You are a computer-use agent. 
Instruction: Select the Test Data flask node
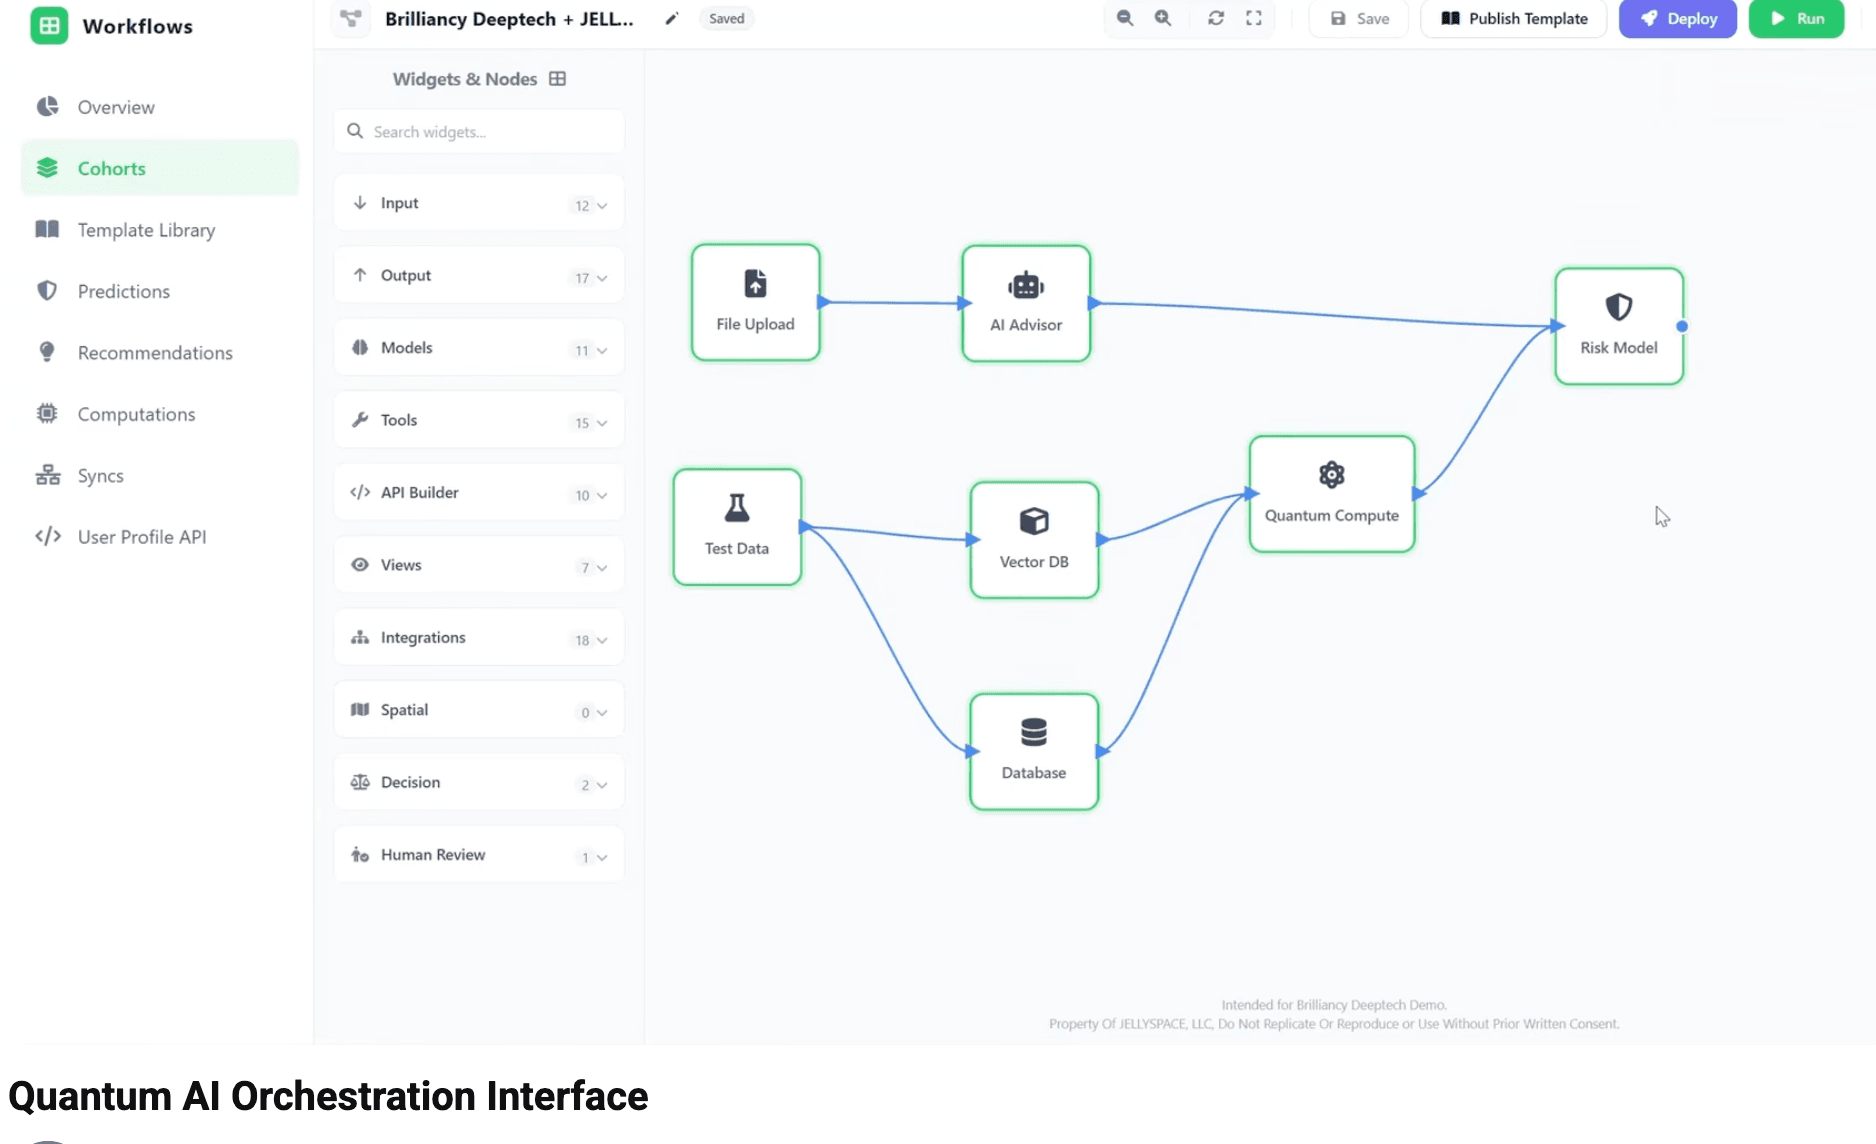737,527
